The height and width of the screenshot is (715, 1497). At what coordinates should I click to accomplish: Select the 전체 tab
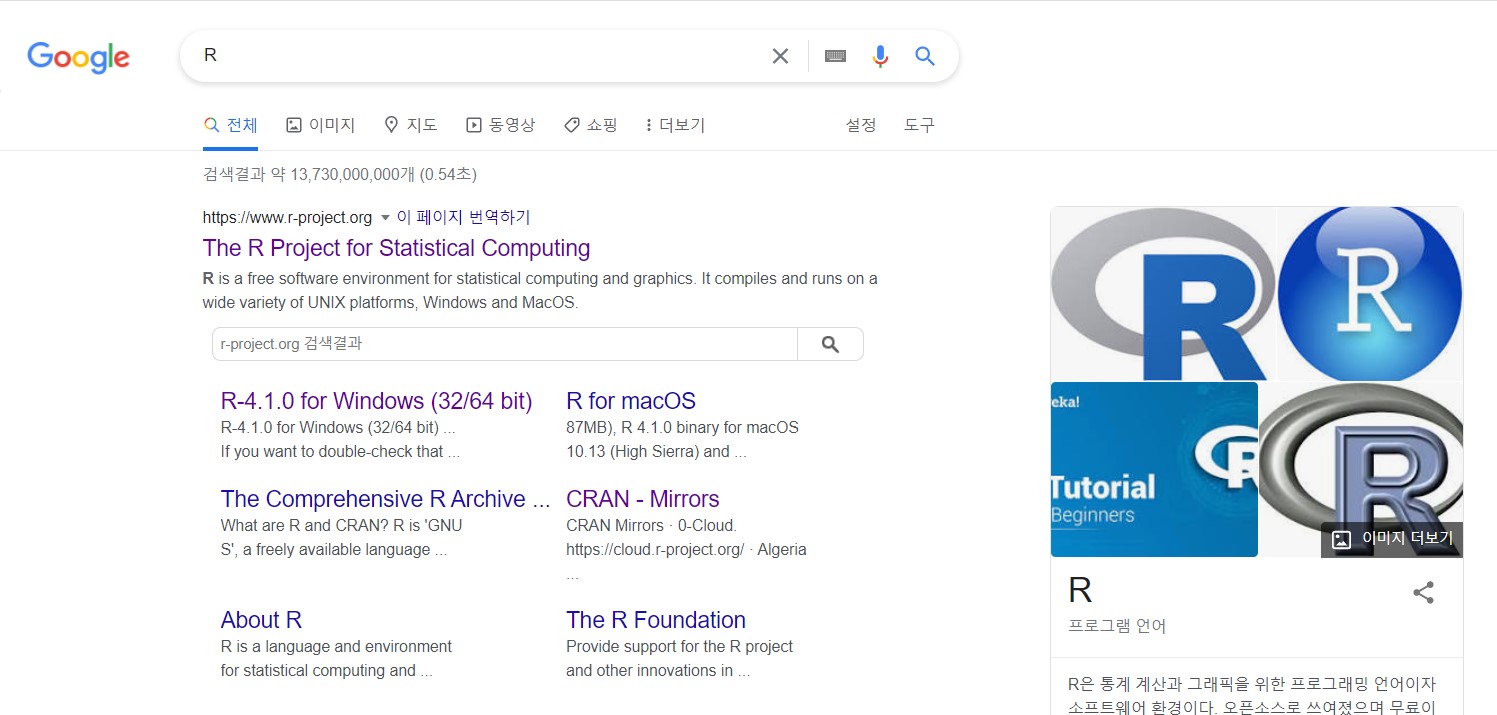tap(230, 125)
